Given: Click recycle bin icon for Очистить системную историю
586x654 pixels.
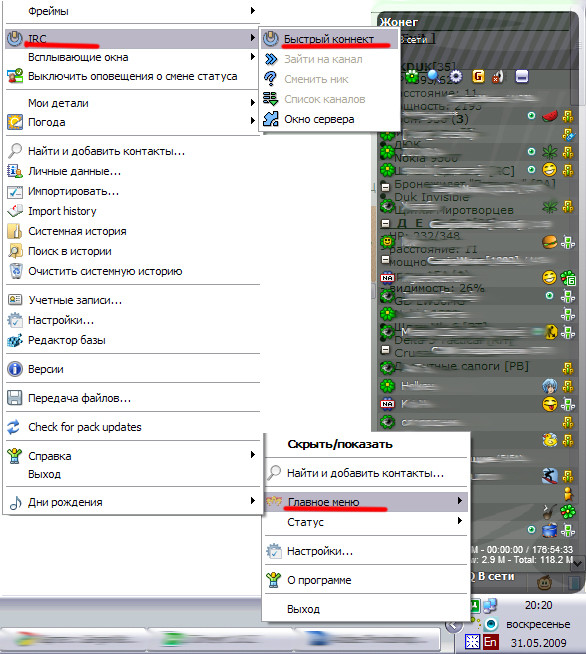Looking at the screenshot, I should (x=16, y=271).
